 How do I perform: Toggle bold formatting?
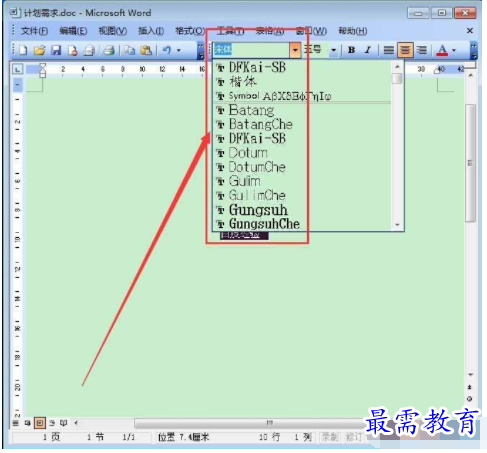351,50
